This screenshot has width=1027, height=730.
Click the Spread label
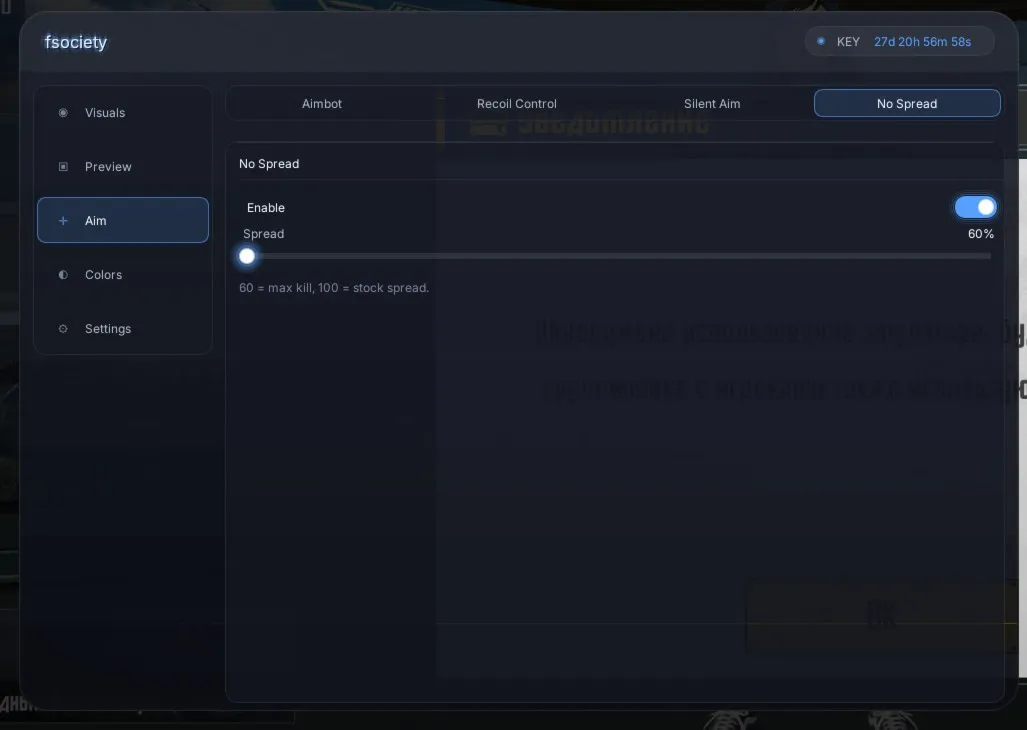pos(263,234)
